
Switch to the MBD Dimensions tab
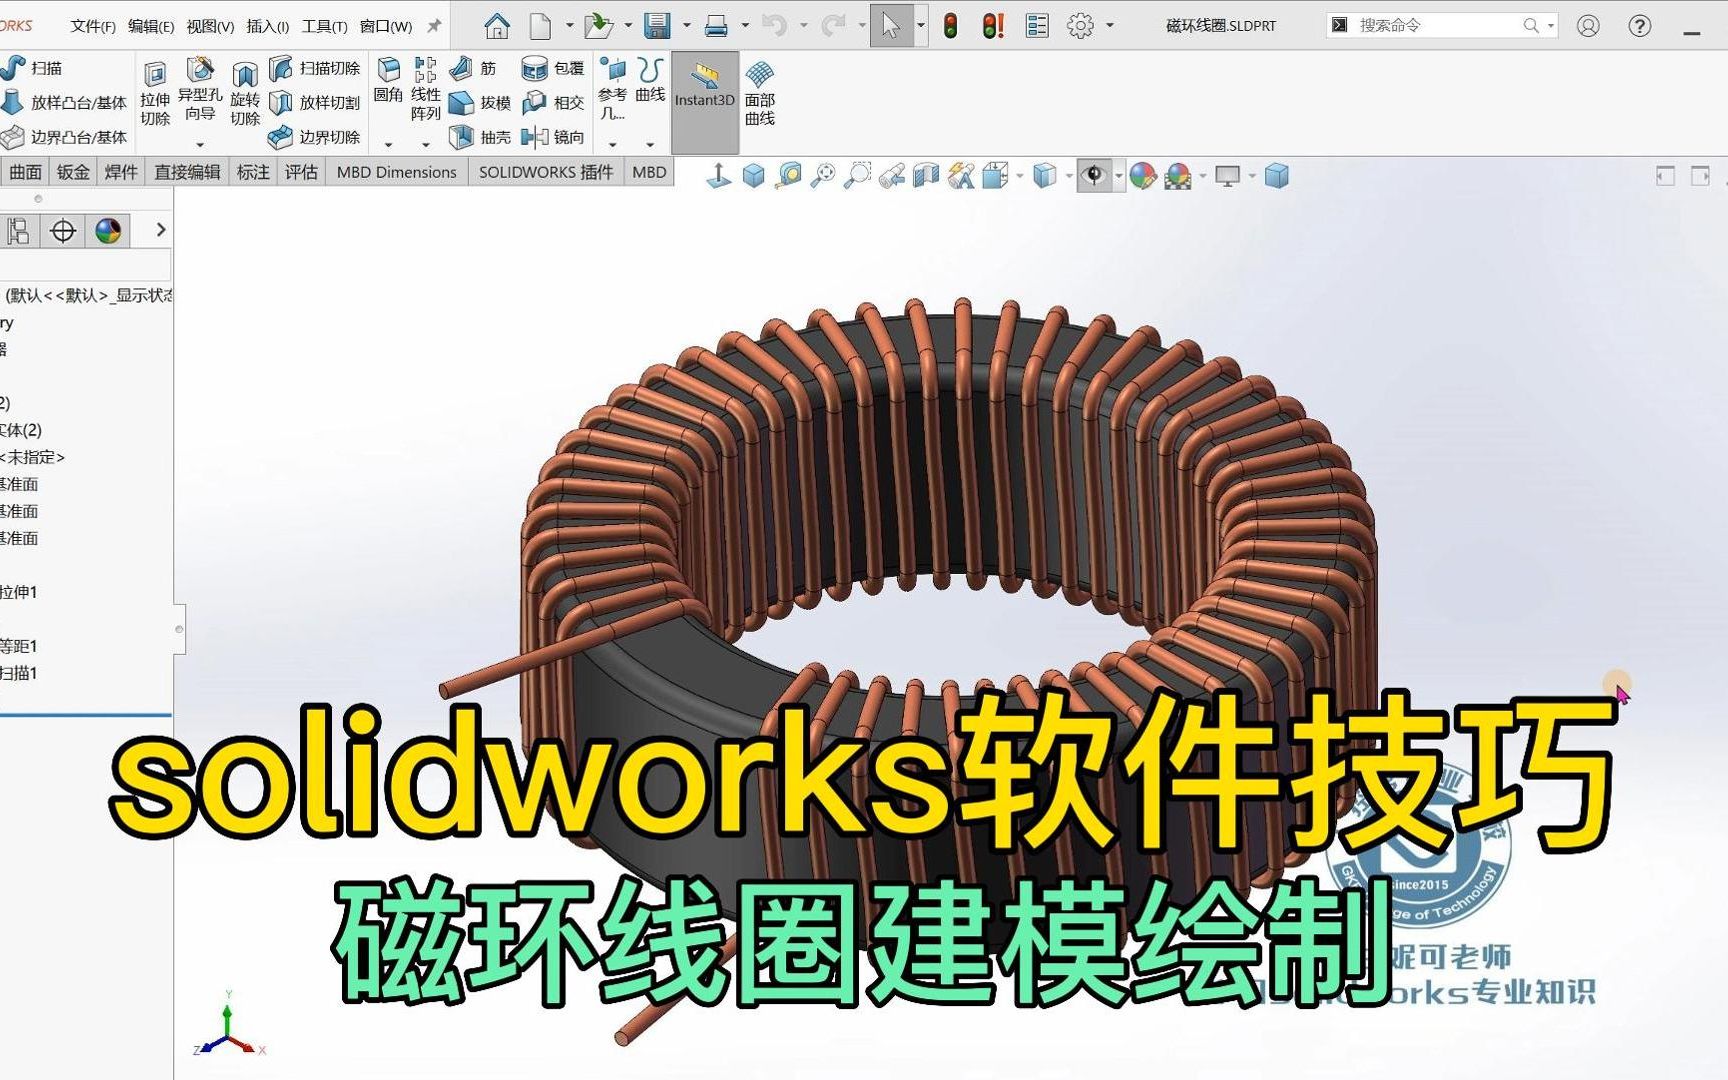pyautogui.click(x=396, y=172)
